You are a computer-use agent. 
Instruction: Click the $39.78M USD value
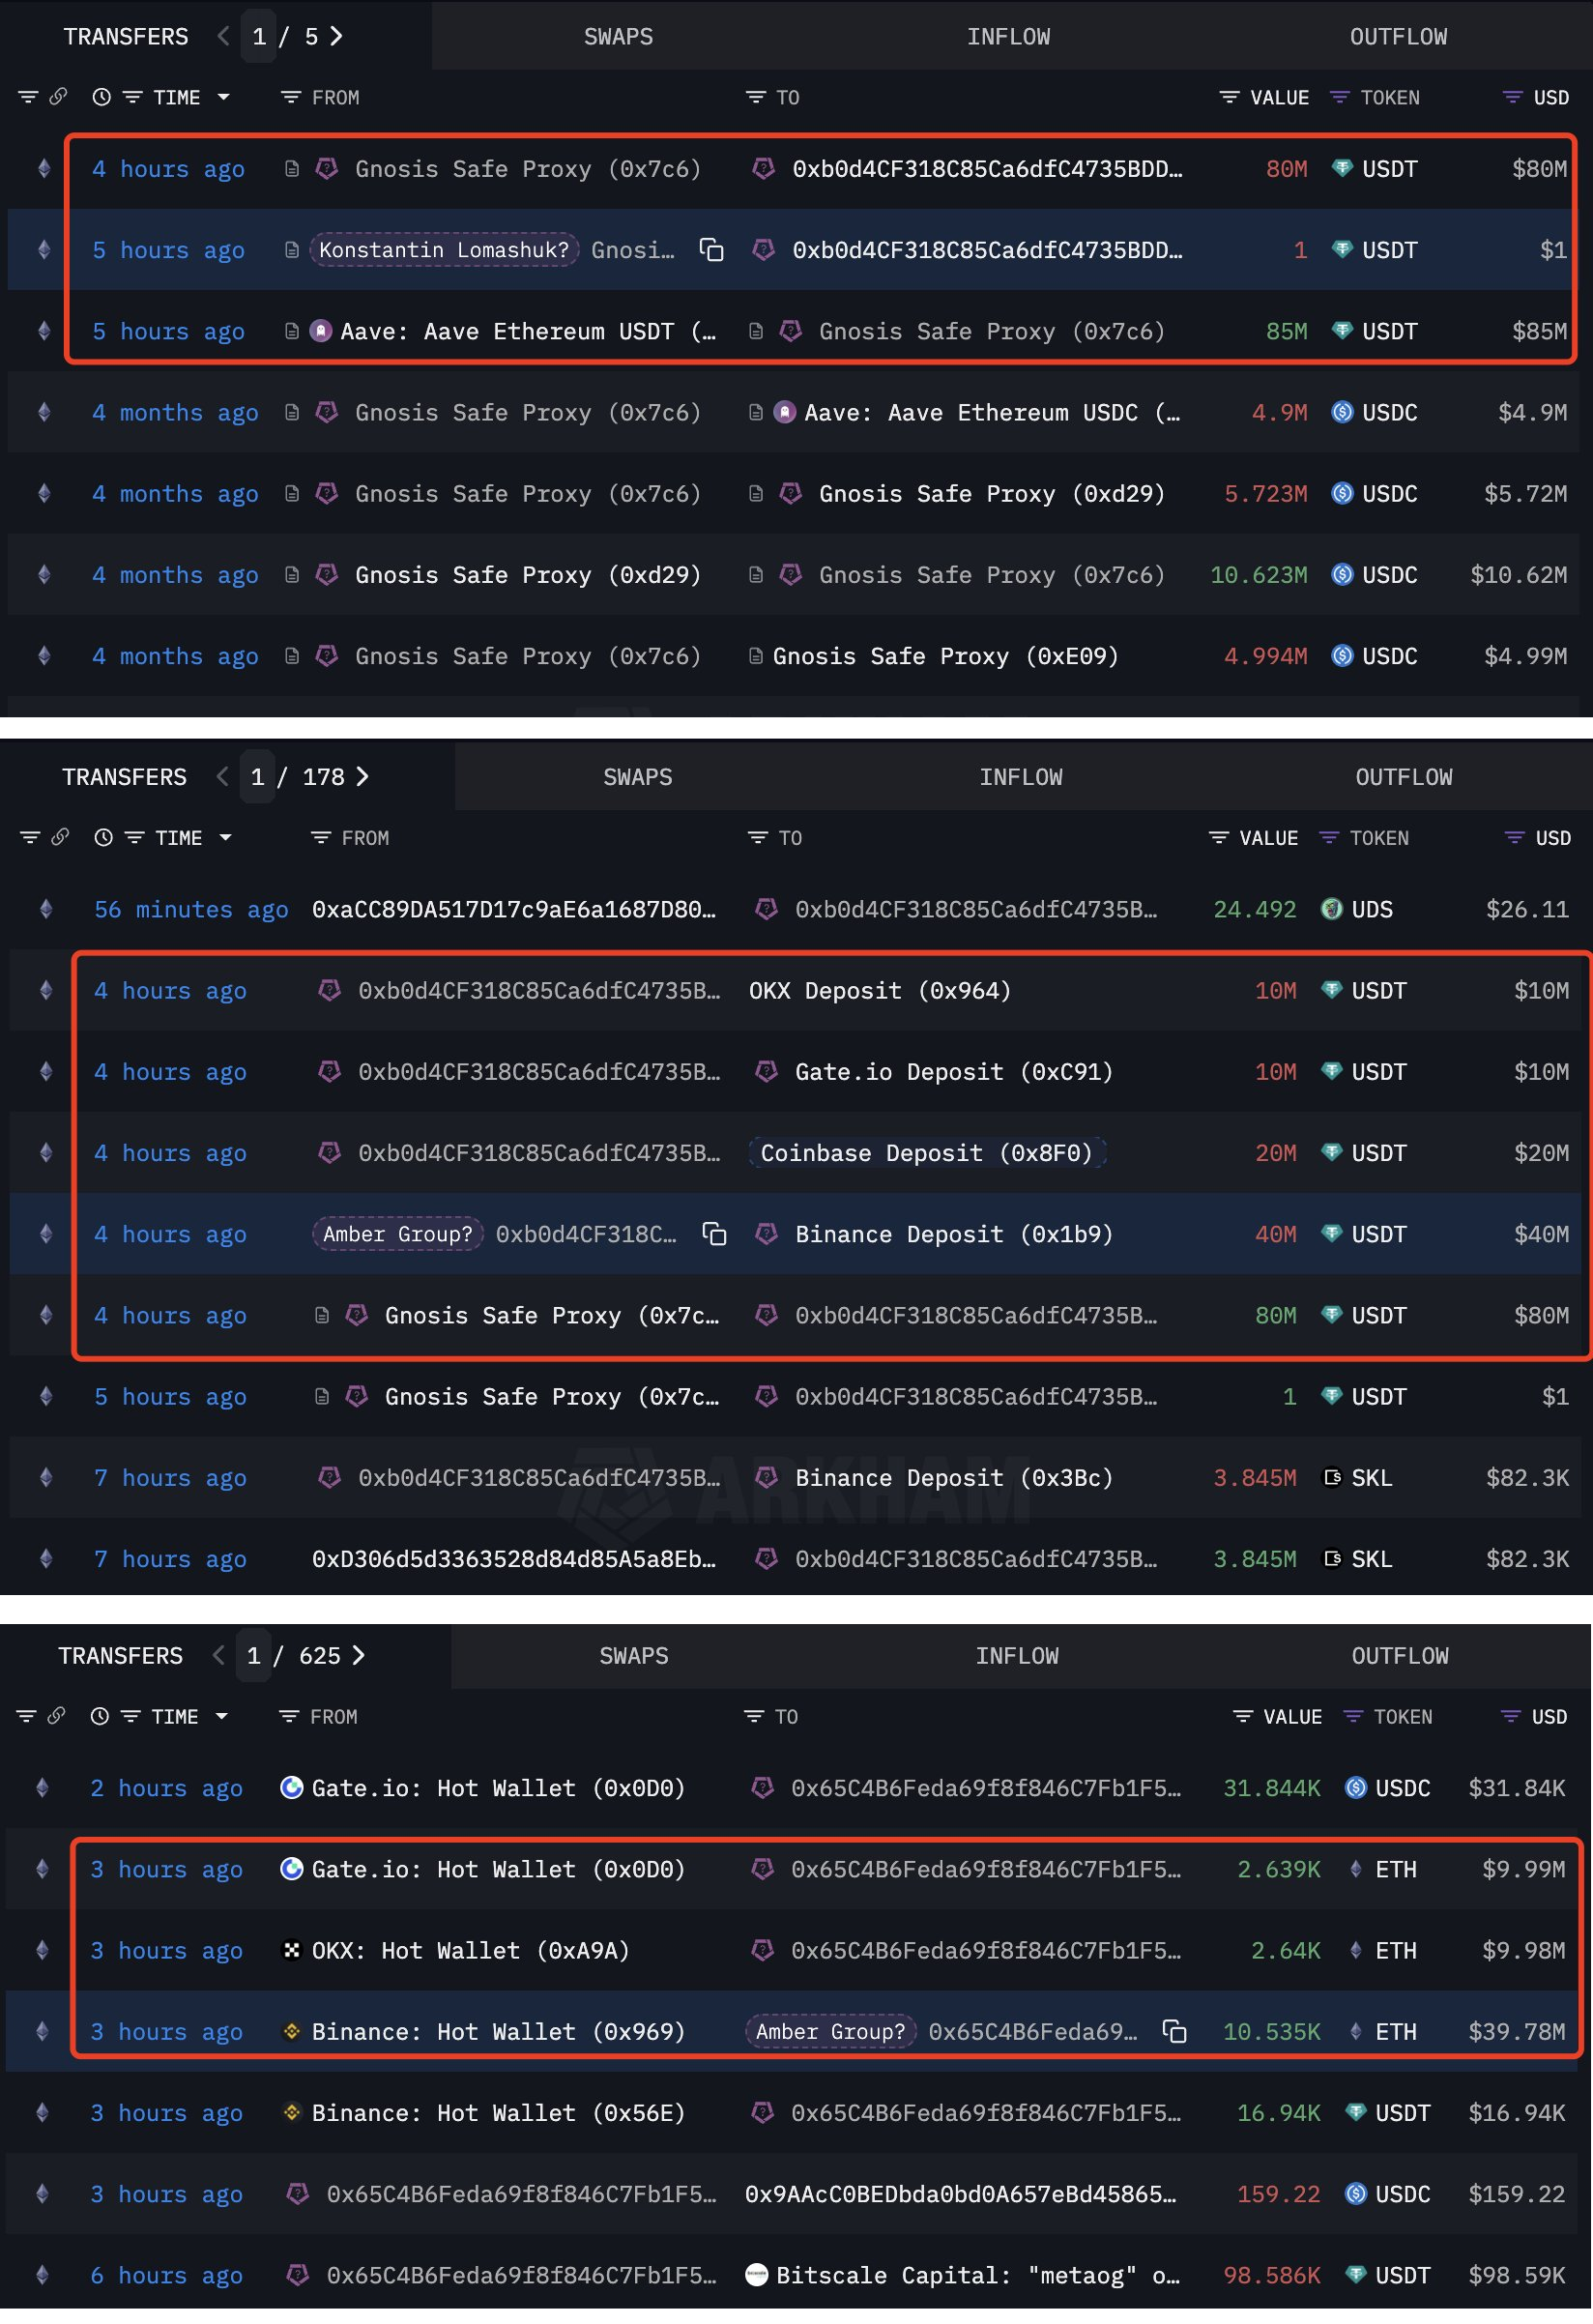pyautogui.click(x=1516, y=2031)
